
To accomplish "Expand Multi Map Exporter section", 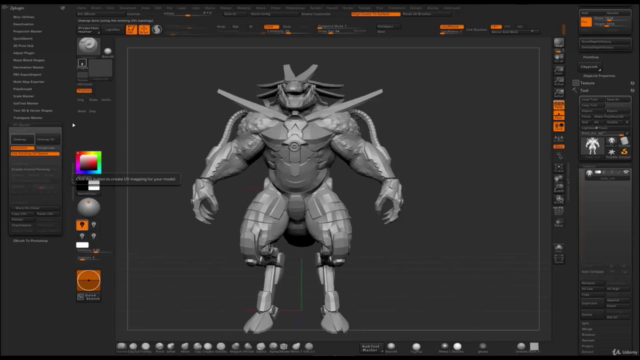I will click(29, 82).
